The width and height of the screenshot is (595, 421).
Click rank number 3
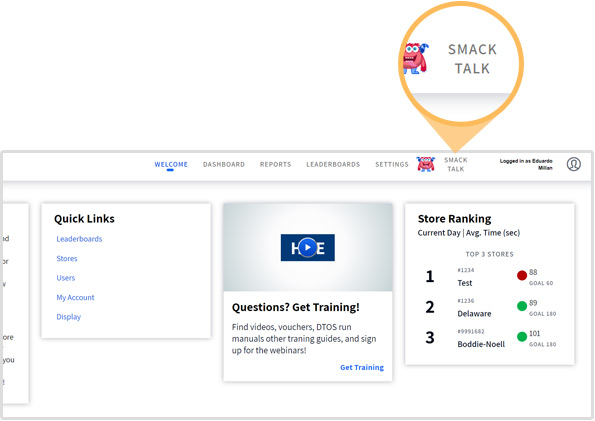point(430,337)
